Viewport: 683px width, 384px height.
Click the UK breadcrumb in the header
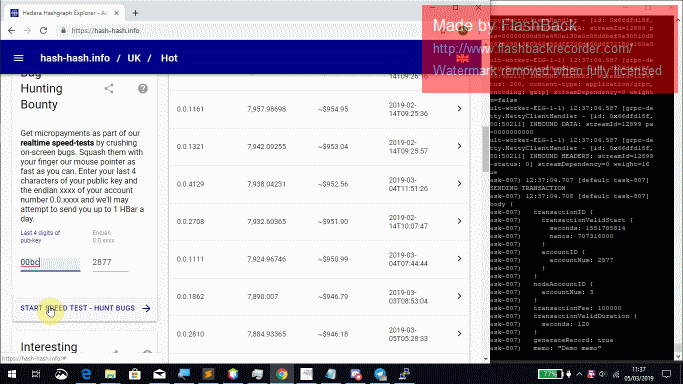(x=134, y=58)
